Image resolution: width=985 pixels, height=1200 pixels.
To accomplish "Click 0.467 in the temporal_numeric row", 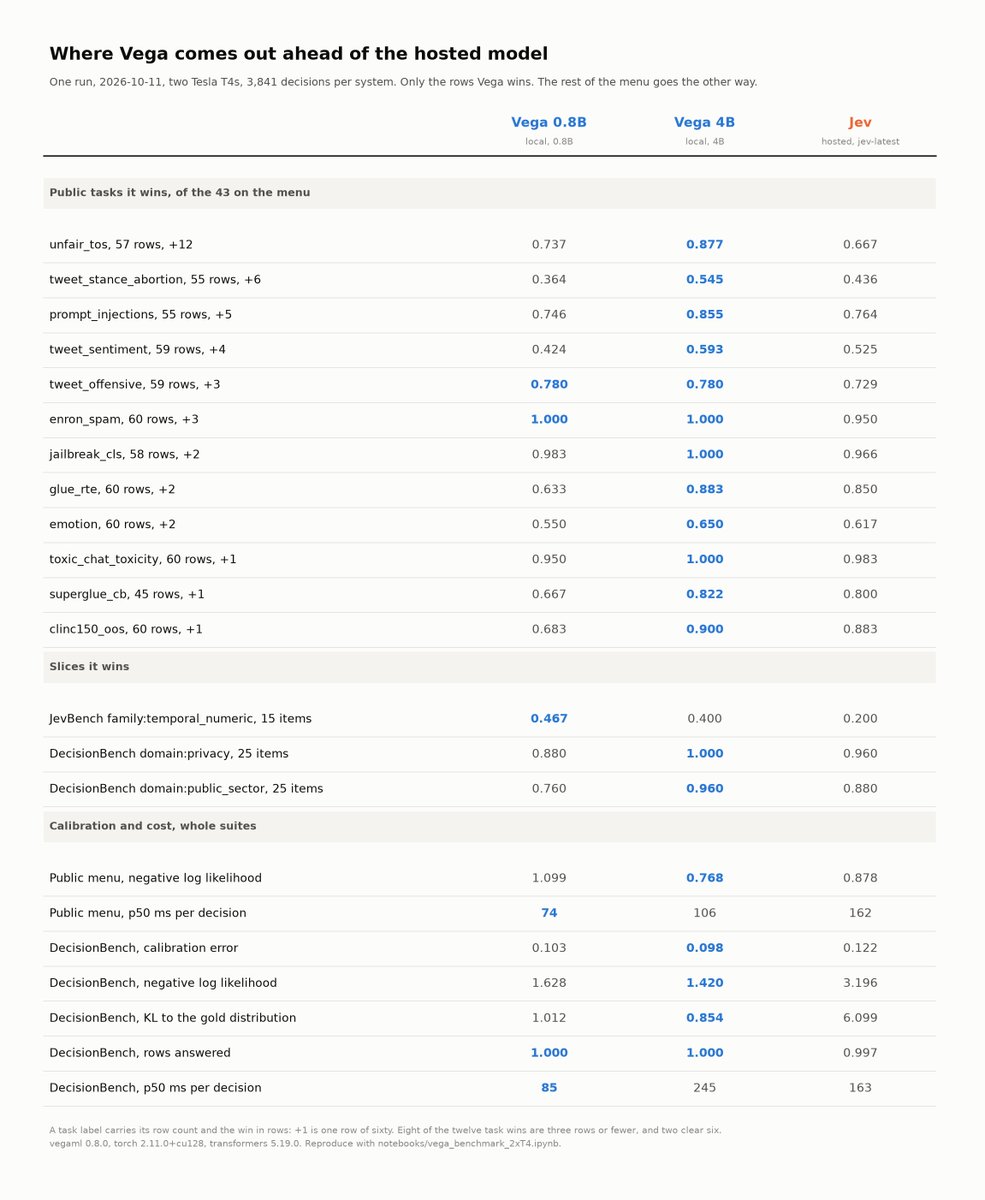I will [x=549, y=719].
